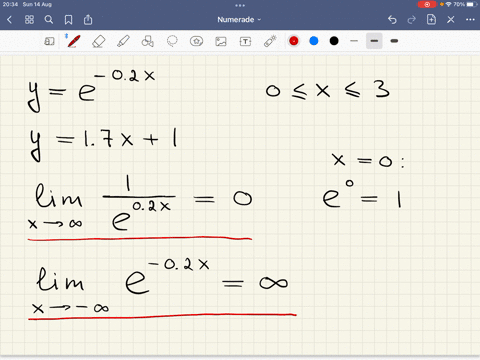Redo the undone stroke

pos(412,20)
